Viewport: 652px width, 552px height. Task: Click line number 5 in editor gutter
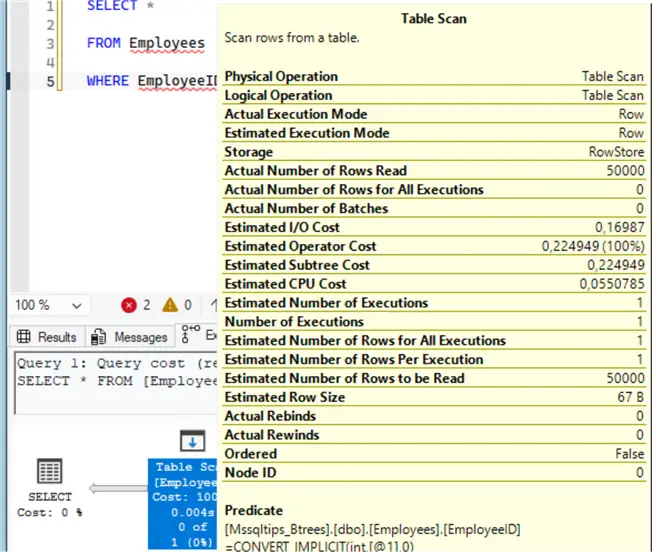point(50,81)
